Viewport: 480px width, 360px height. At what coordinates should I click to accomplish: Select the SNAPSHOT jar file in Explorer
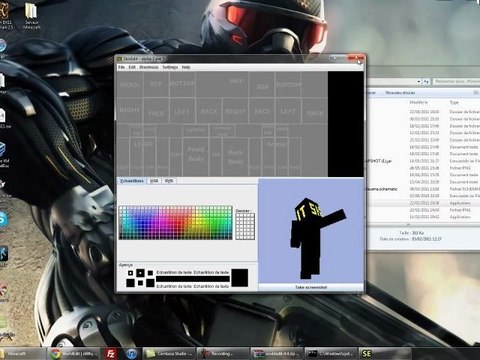[379, 161]
